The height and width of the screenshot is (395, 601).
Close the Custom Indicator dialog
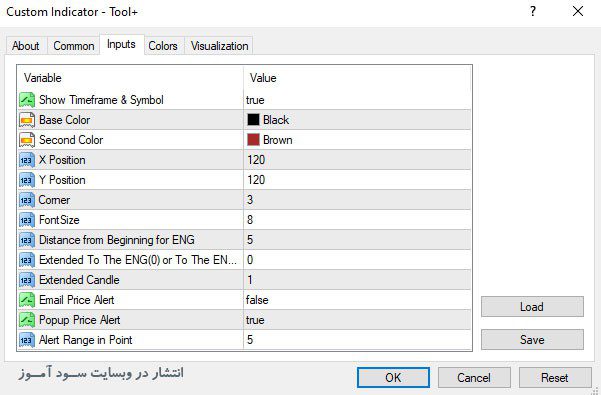tap(578, 11)
